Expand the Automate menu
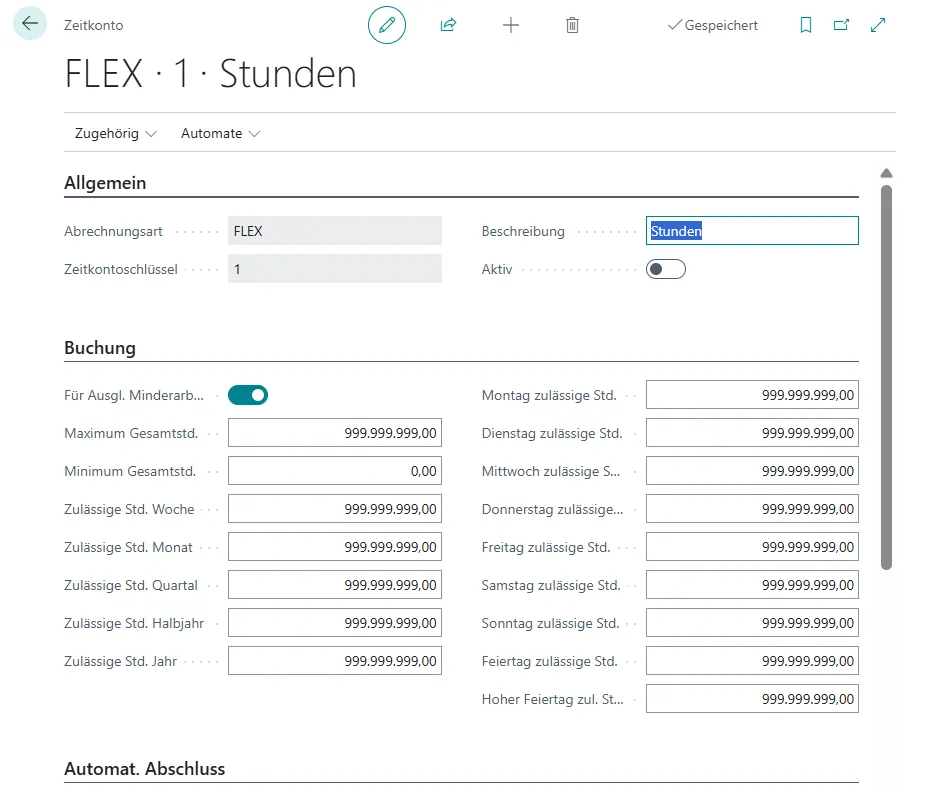 point(220,133)
